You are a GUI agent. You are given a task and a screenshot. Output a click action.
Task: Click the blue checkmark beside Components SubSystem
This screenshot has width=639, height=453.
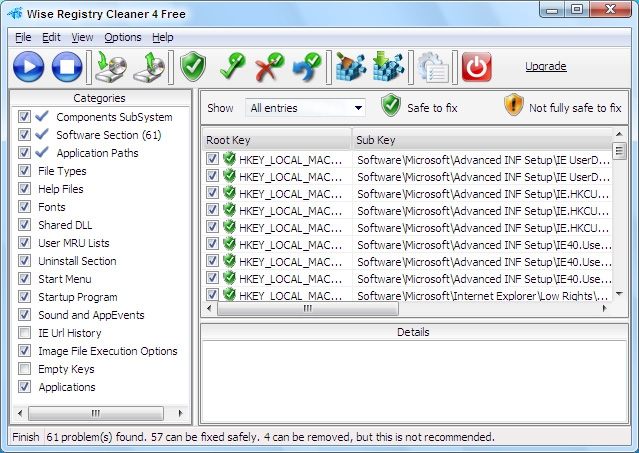pos(42,116)
